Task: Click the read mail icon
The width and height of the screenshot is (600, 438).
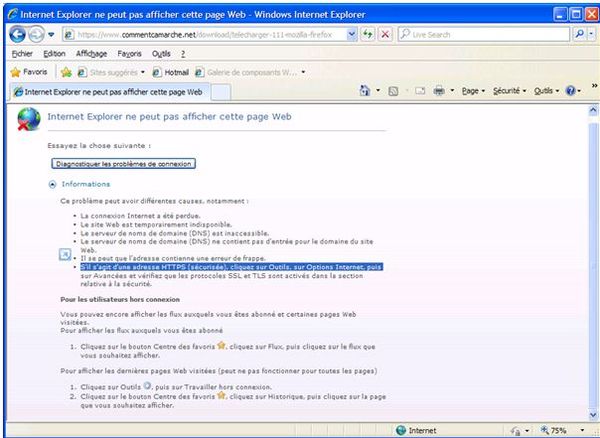Action: pos(420,91)
